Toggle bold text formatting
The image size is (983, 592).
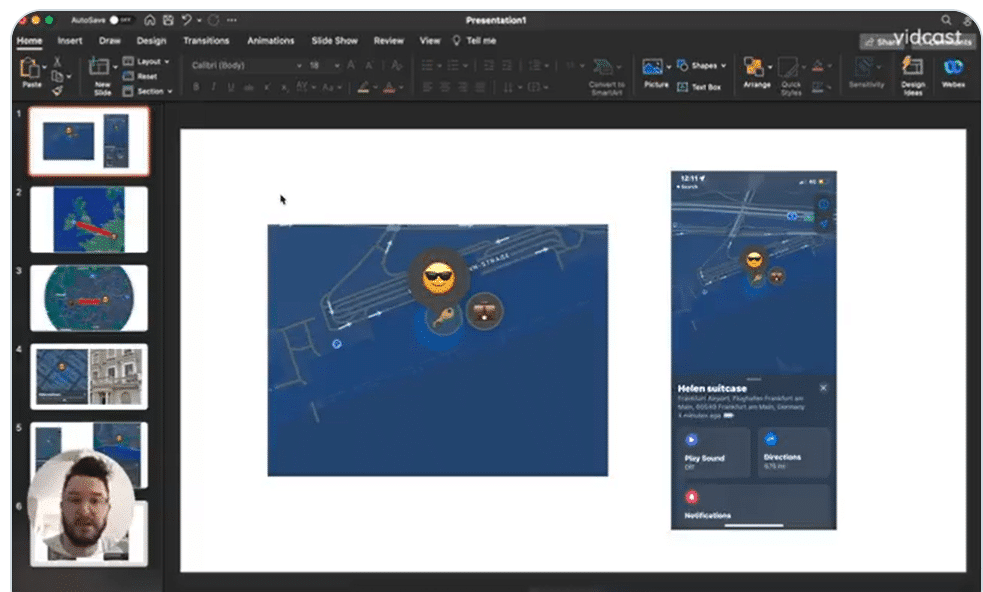(x=196, y=87)
